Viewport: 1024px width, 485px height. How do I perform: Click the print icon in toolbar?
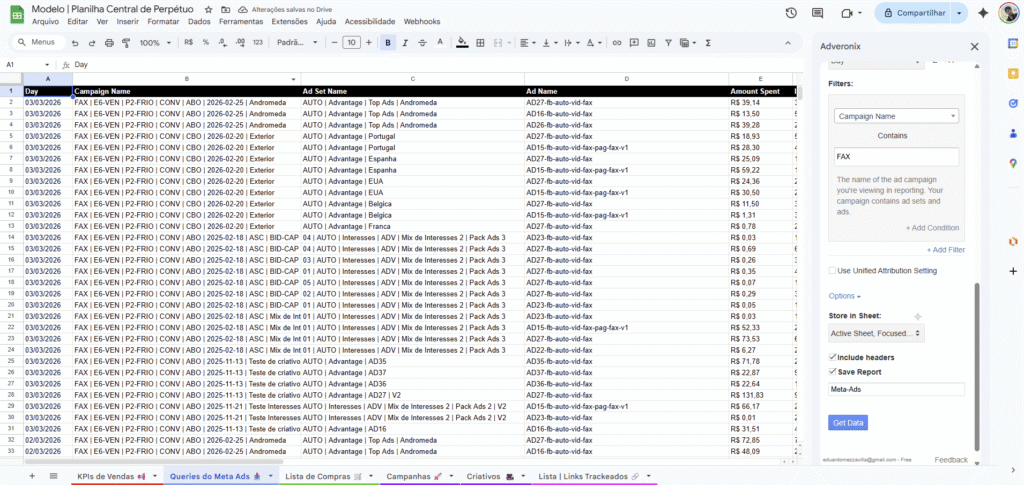point(108,43)
